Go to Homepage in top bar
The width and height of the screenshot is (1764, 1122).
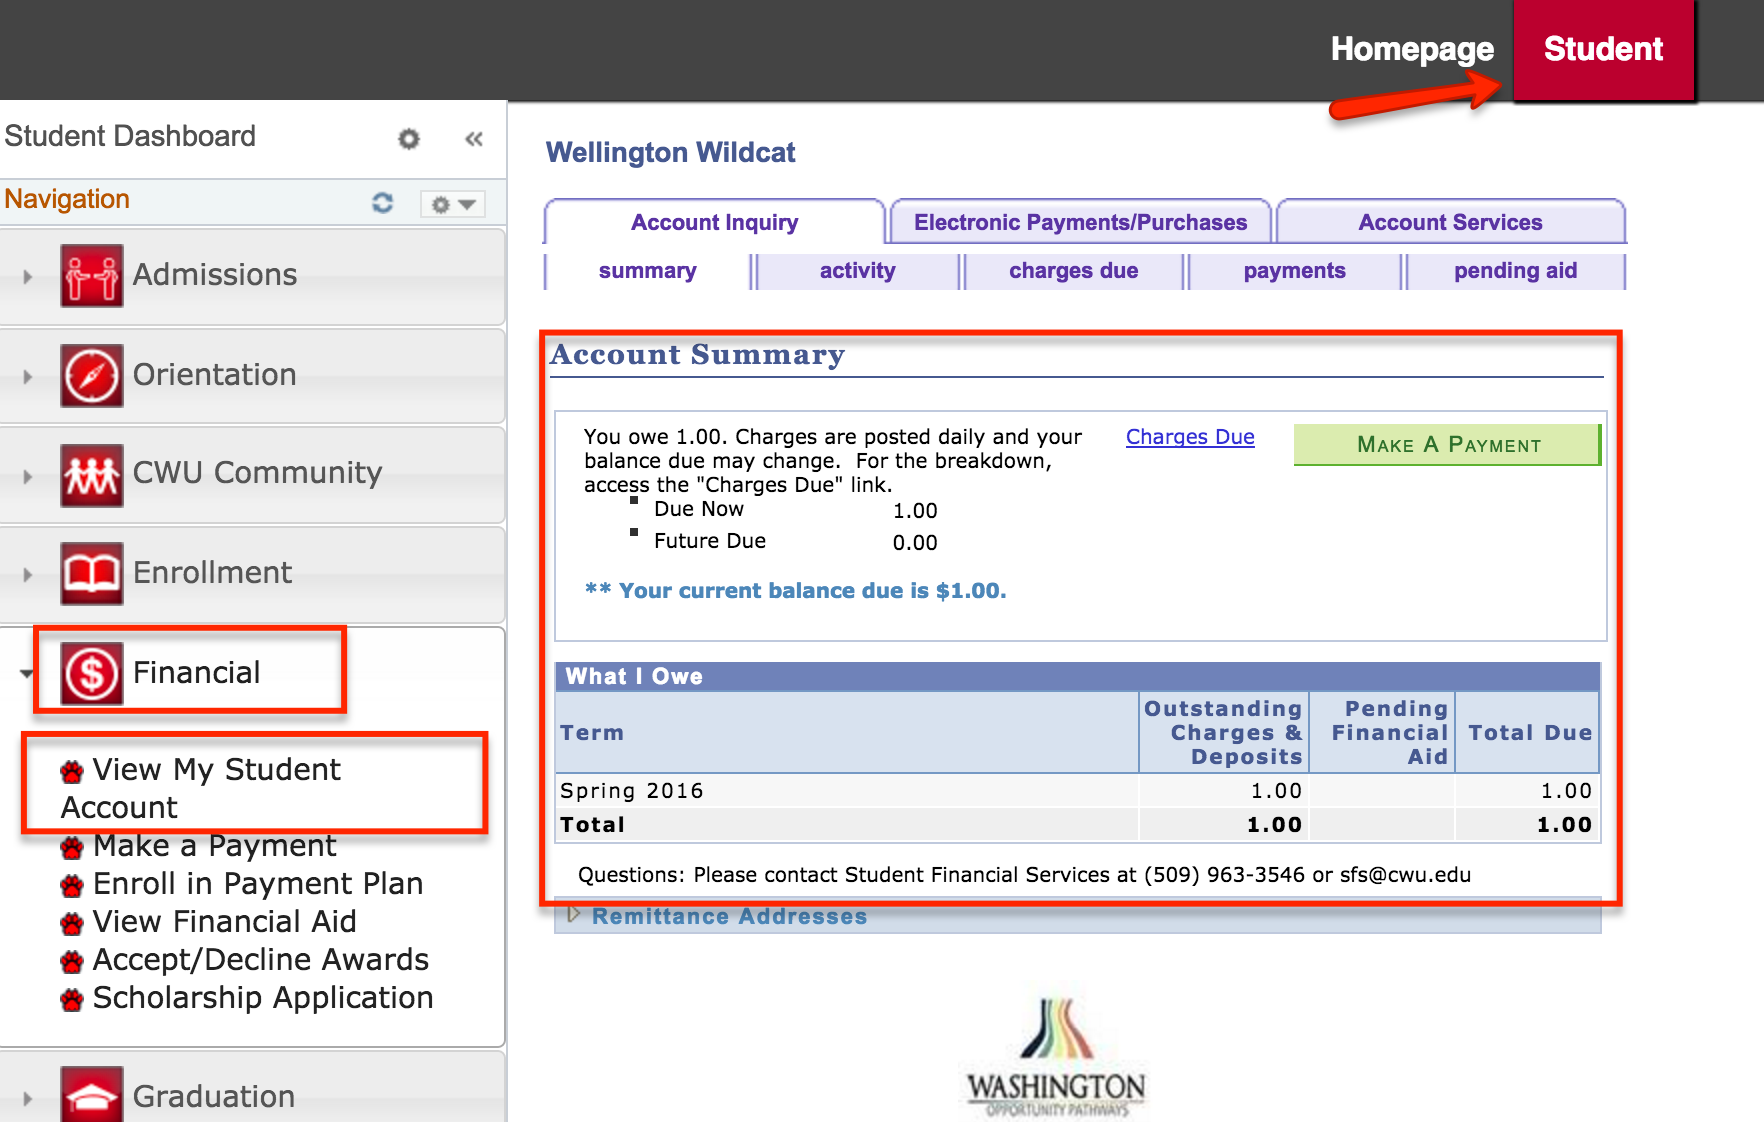tap(1412, 49)
